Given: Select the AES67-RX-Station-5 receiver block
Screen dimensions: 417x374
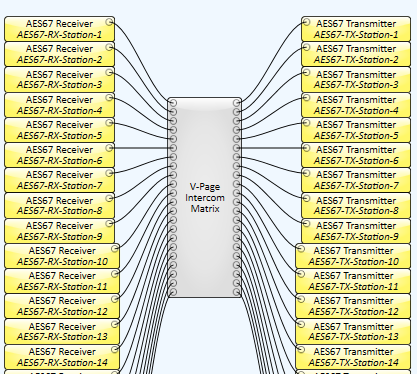Looking at the screenshot, I should coord(59,130).
